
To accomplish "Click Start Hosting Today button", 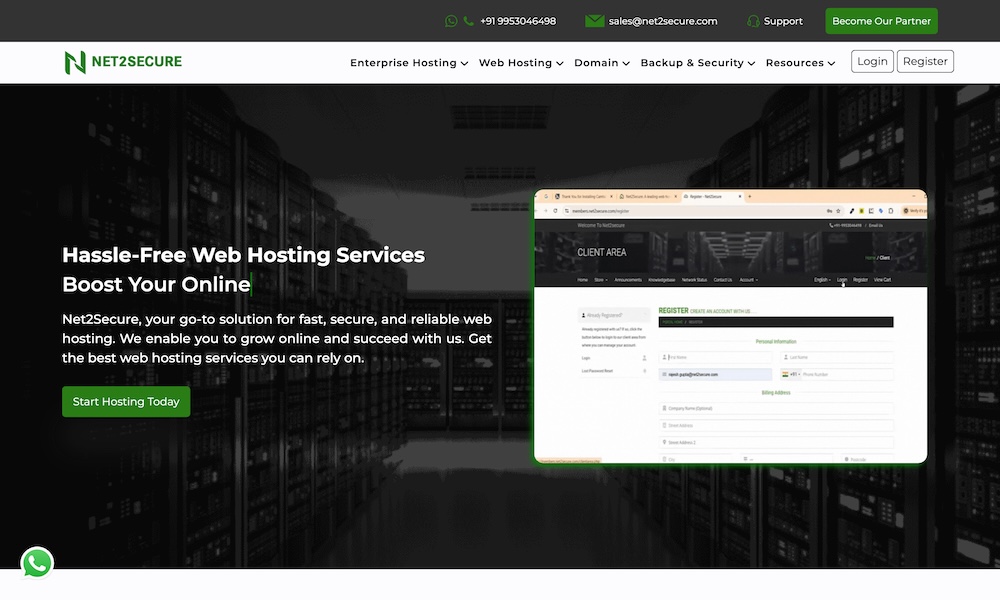I will 126,402.
